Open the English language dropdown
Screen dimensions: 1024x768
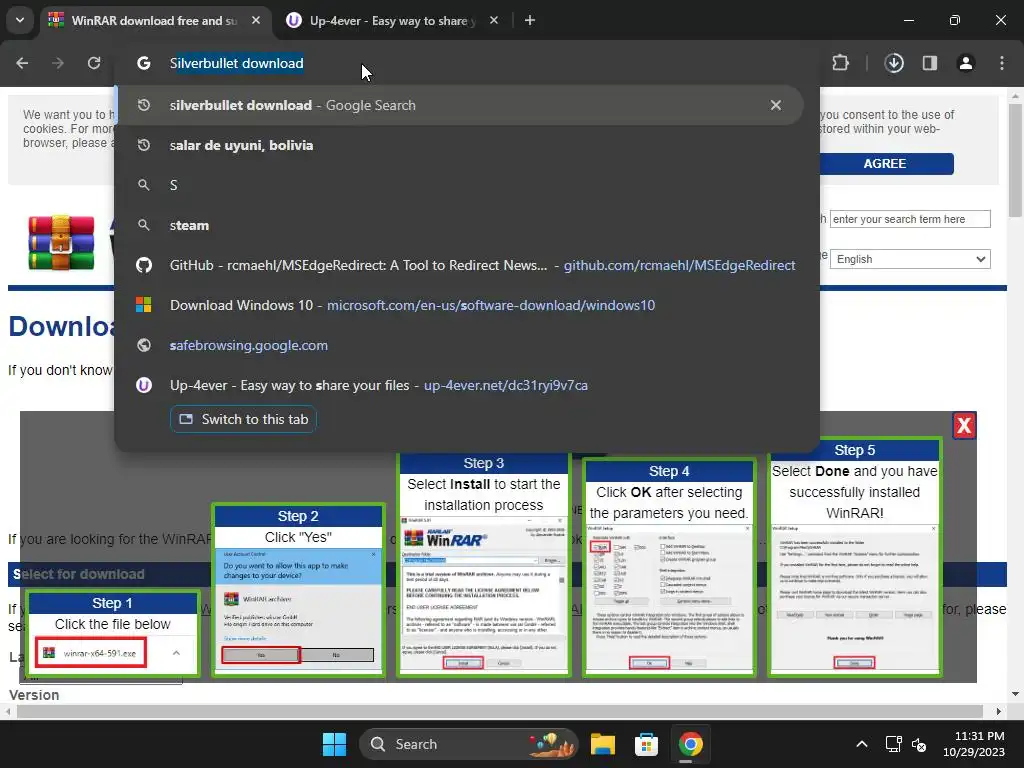point(910,259)
